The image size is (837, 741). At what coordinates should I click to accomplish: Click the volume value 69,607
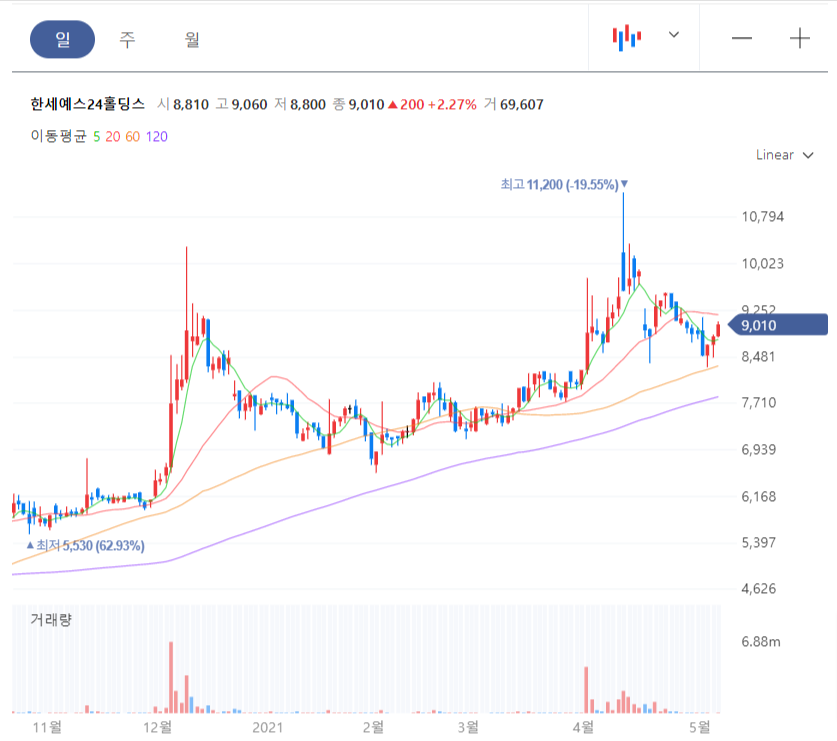tap(522, 105)
